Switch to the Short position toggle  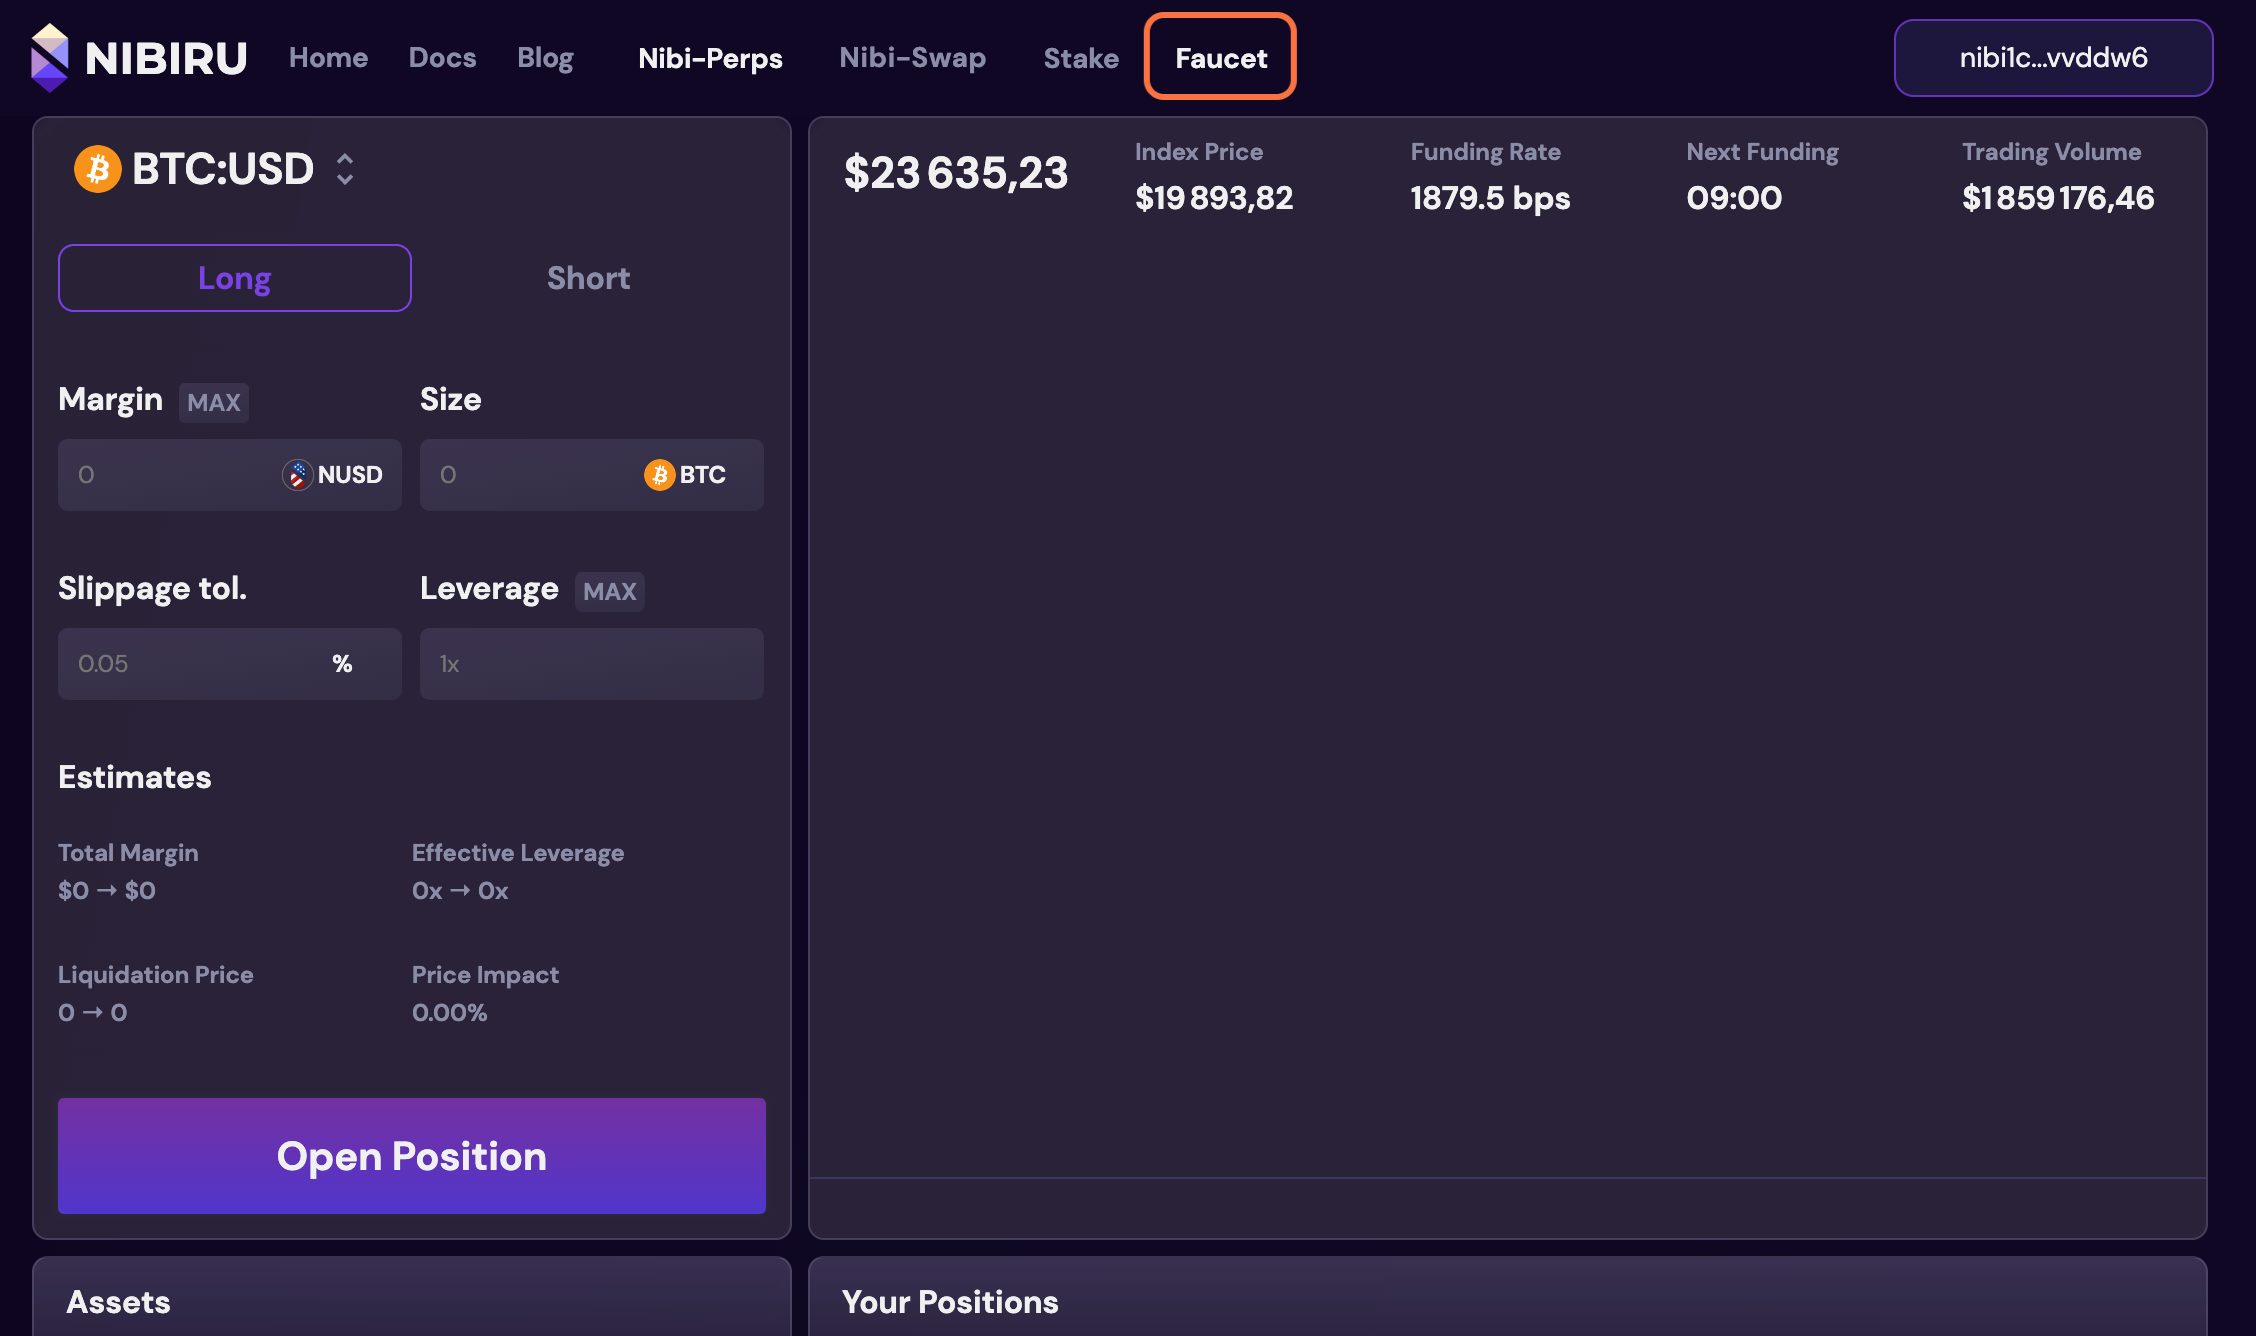(588, 278)
